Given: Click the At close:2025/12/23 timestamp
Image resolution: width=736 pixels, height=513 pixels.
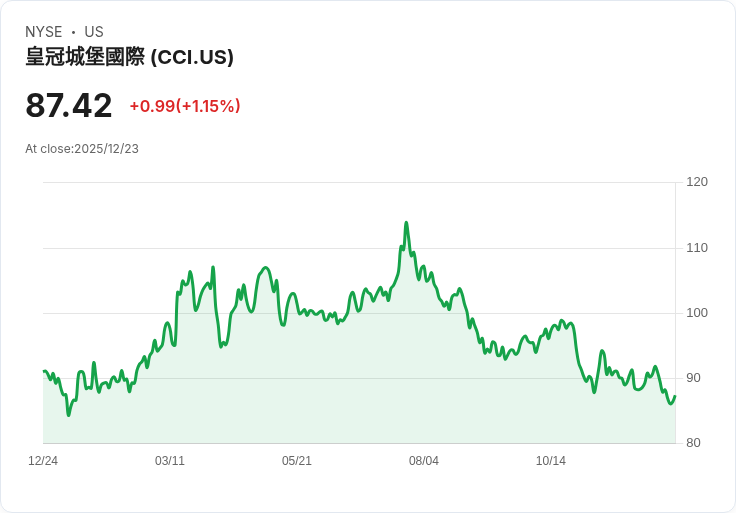Looking at the screenshot, I should point(82,149).
